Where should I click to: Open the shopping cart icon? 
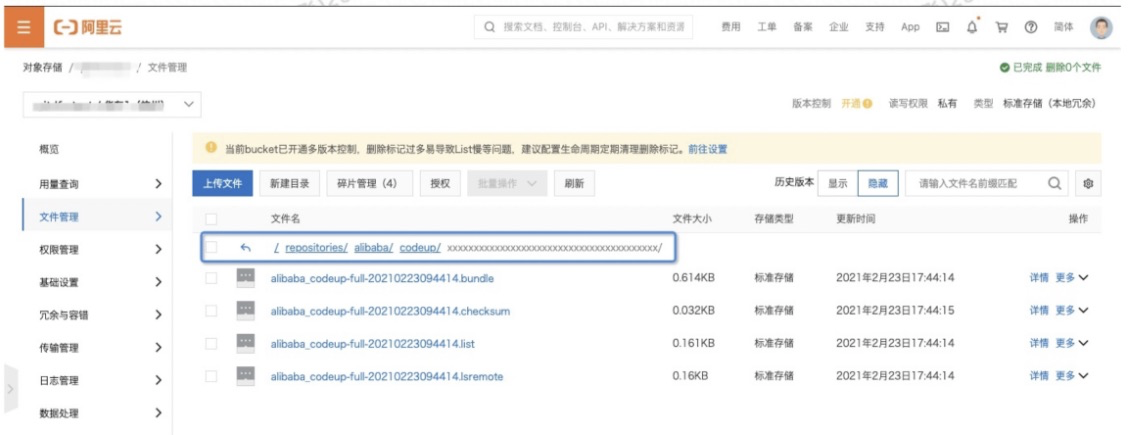coord(1001,27)
